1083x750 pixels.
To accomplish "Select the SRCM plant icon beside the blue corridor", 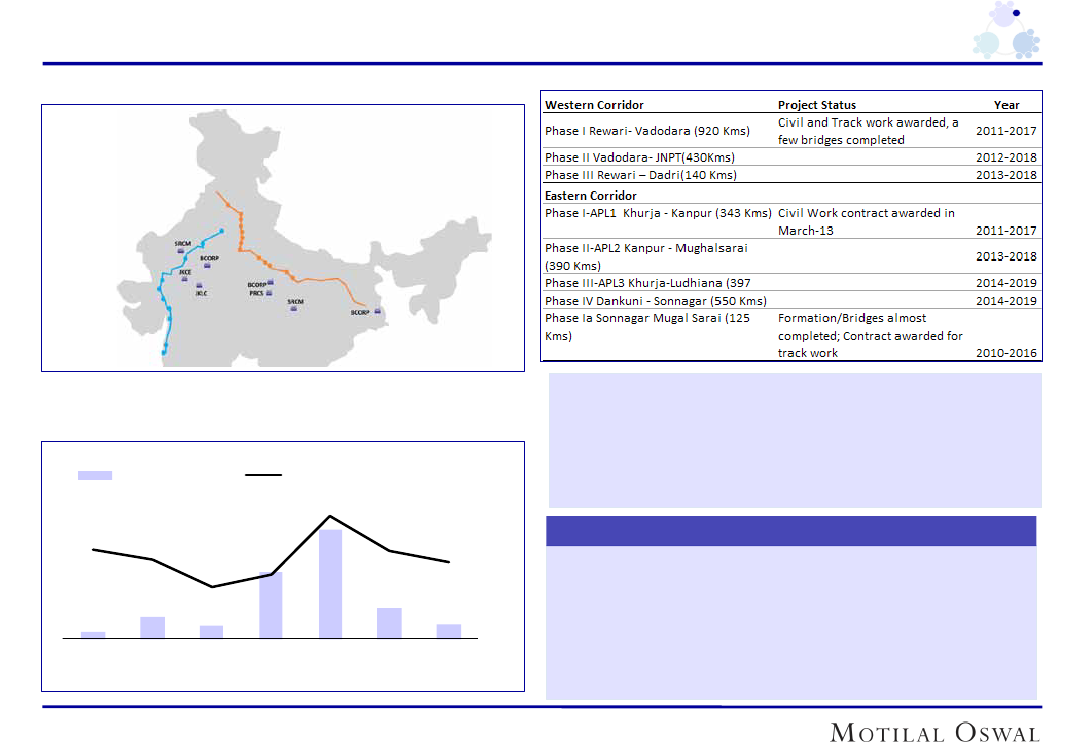I will [x=181, y=251].
